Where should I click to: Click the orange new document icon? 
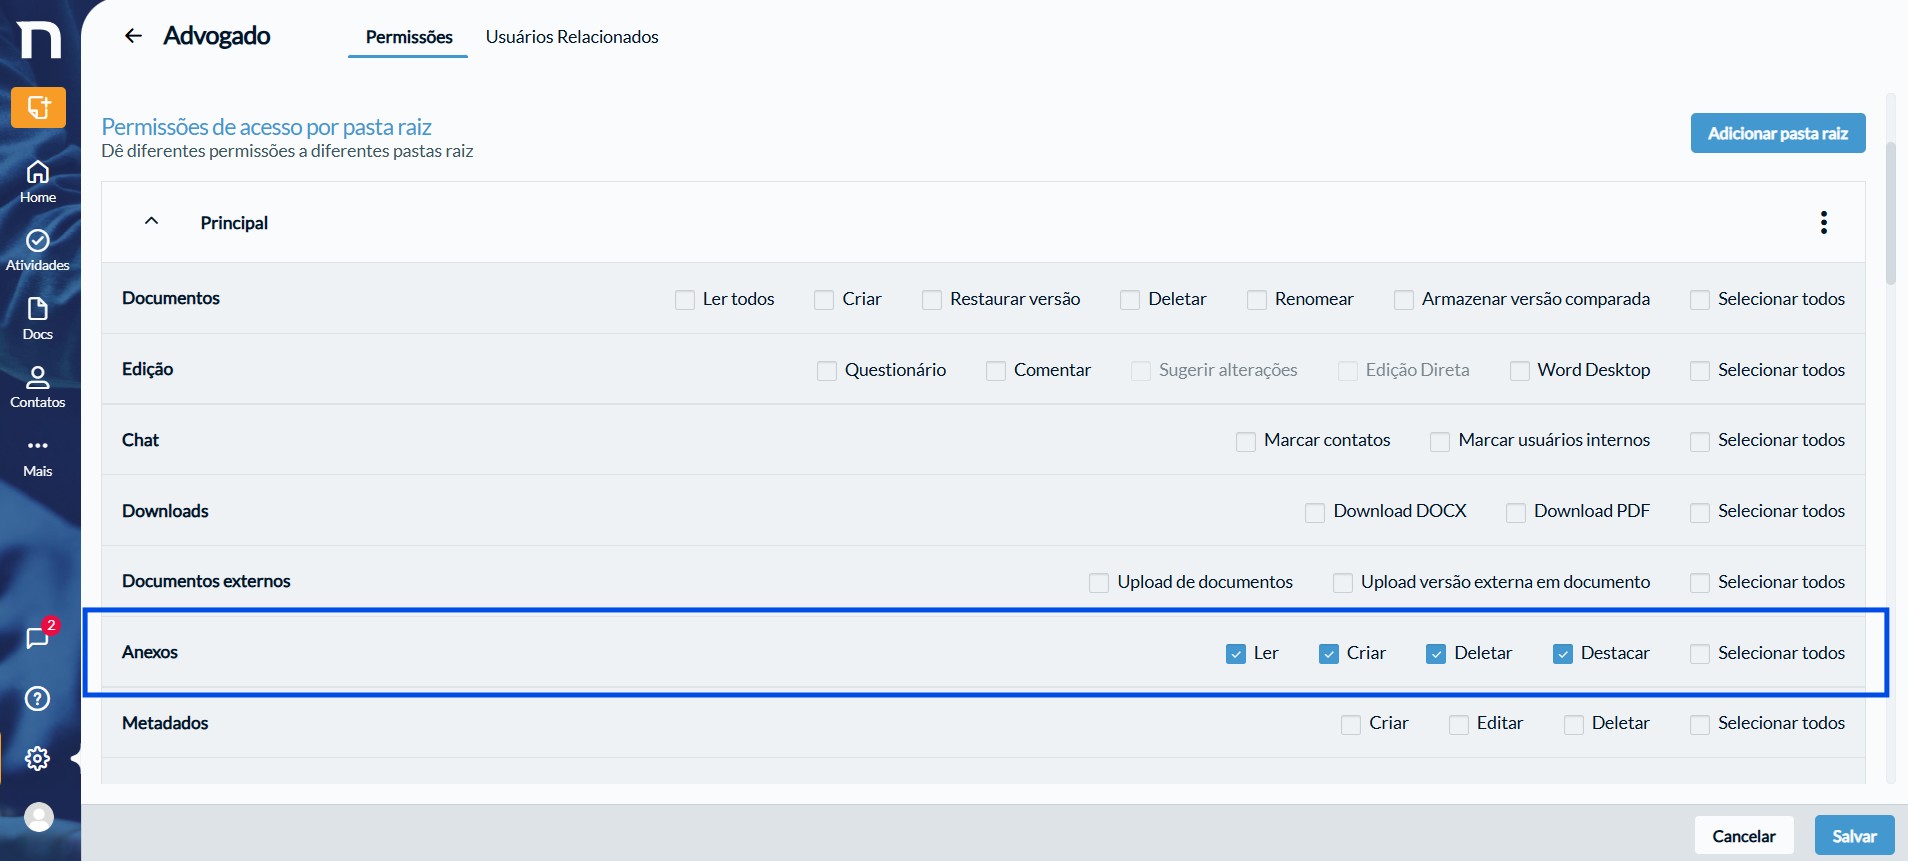coord(38,107)
